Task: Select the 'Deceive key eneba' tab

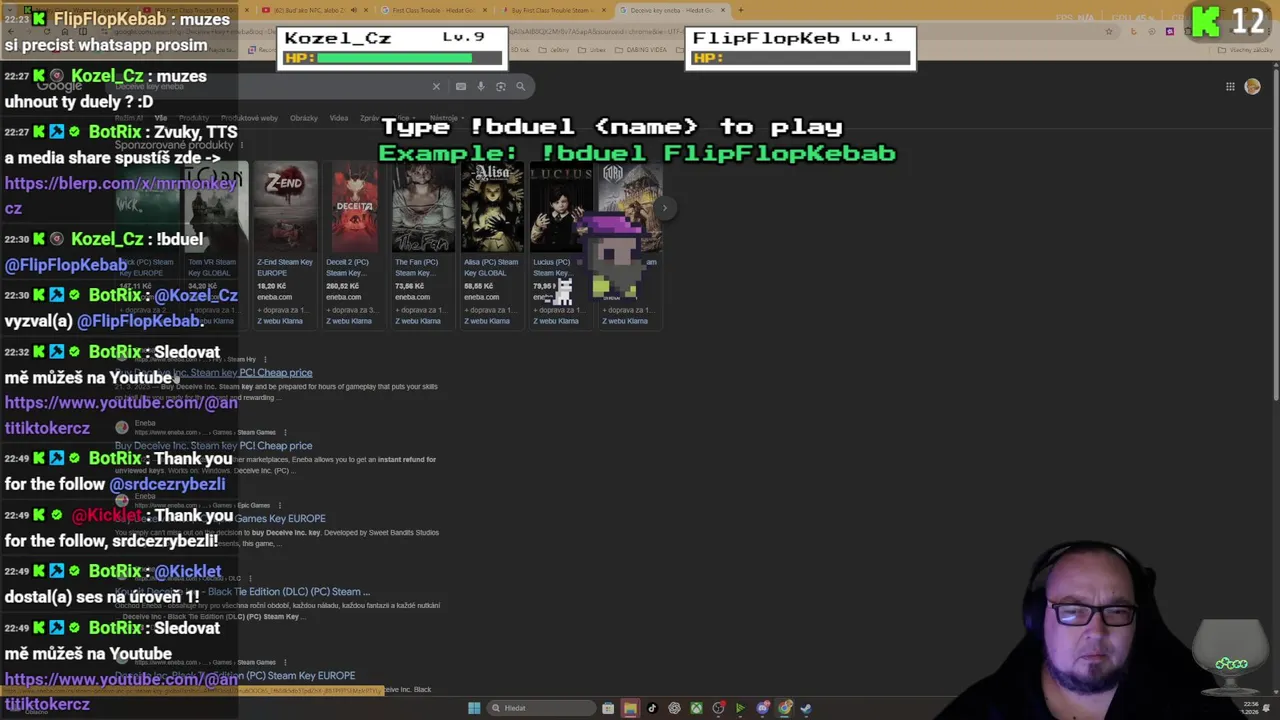Action: 672,10
